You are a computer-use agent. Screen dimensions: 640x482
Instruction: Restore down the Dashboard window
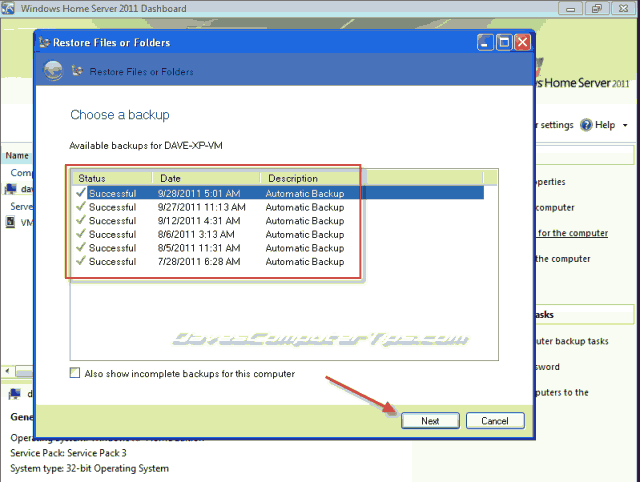(597, 9)
